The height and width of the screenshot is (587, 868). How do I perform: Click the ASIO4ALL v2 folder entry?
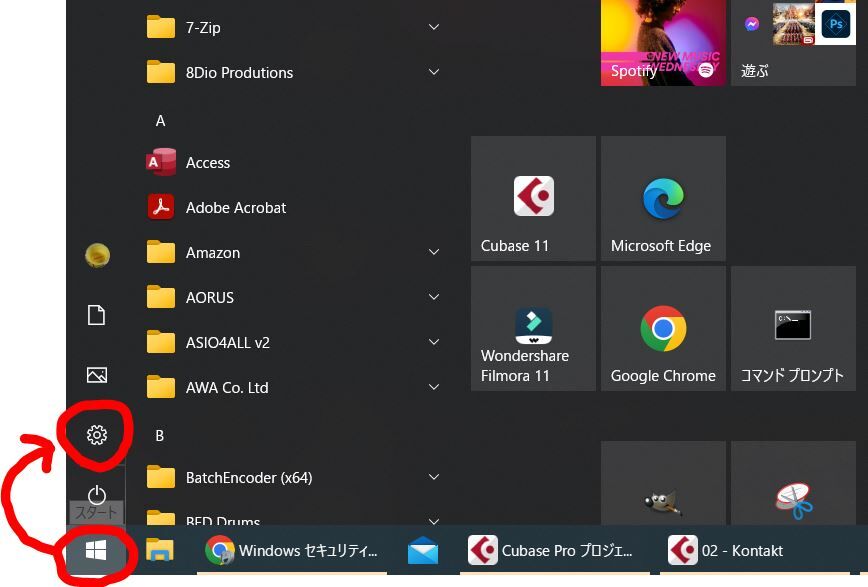[293, 342]
